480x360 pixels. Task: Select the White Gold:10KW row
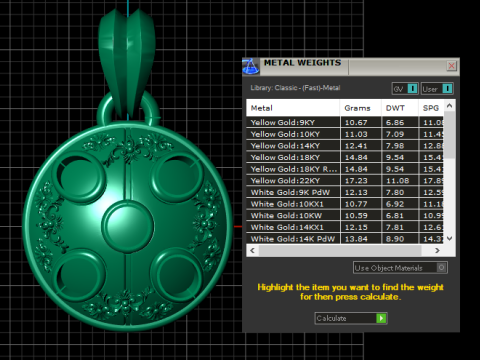pyautogui.click(x=345, y=216)
